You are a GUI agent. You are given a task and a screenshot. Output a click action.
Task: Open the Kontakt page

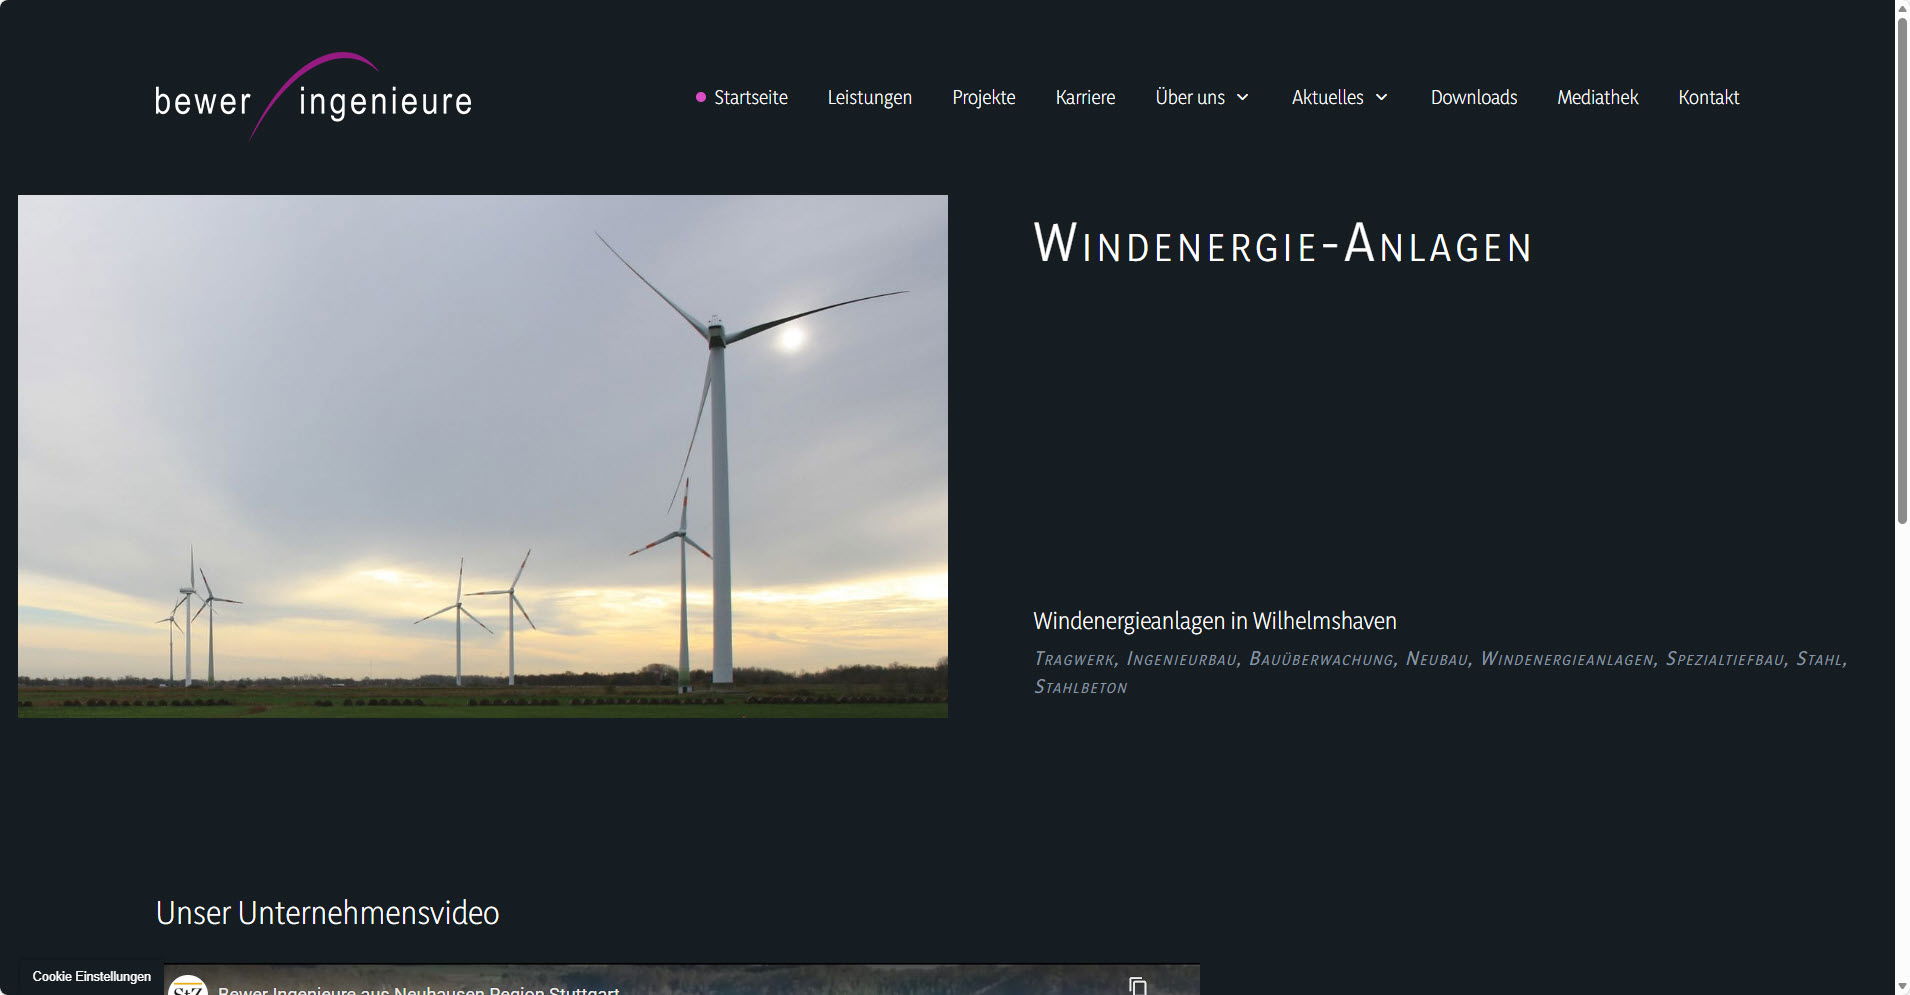pos(1708,97)
